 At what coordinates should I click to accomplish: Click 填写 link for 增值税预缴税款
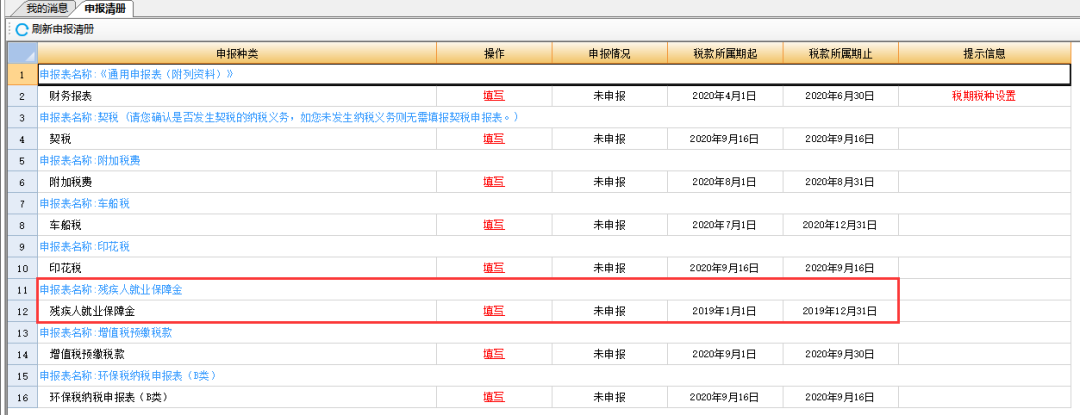click(x=494, y=354)
